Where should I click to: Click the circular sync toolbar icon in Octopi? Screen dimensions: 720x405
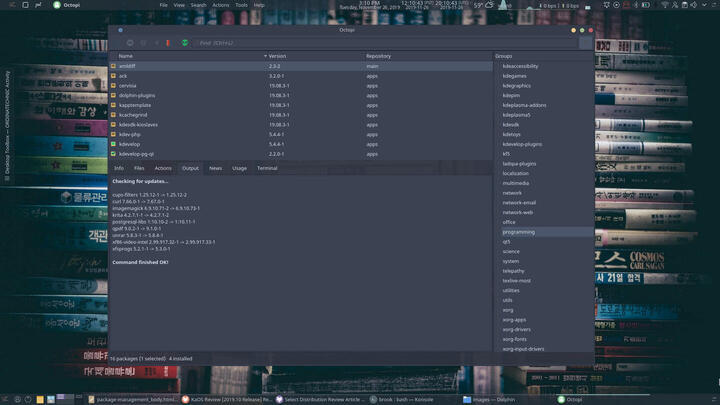pyautogui.click(x=130, y=43)
